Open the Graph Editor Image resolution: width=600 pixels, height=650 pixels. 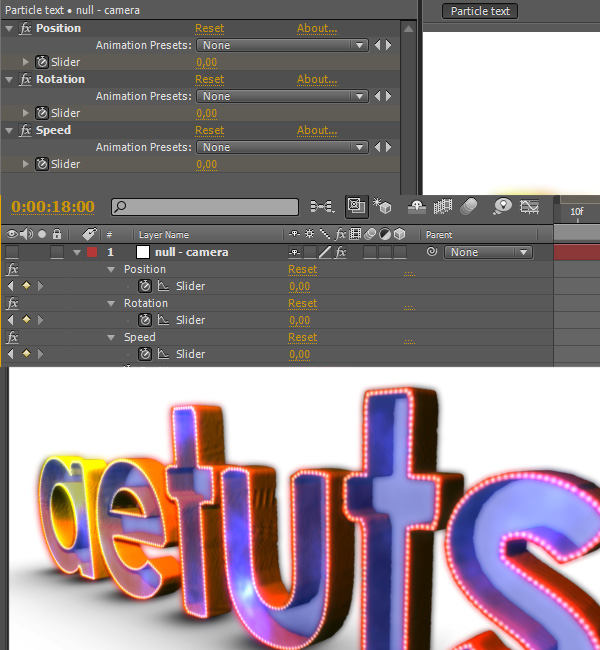530,206
